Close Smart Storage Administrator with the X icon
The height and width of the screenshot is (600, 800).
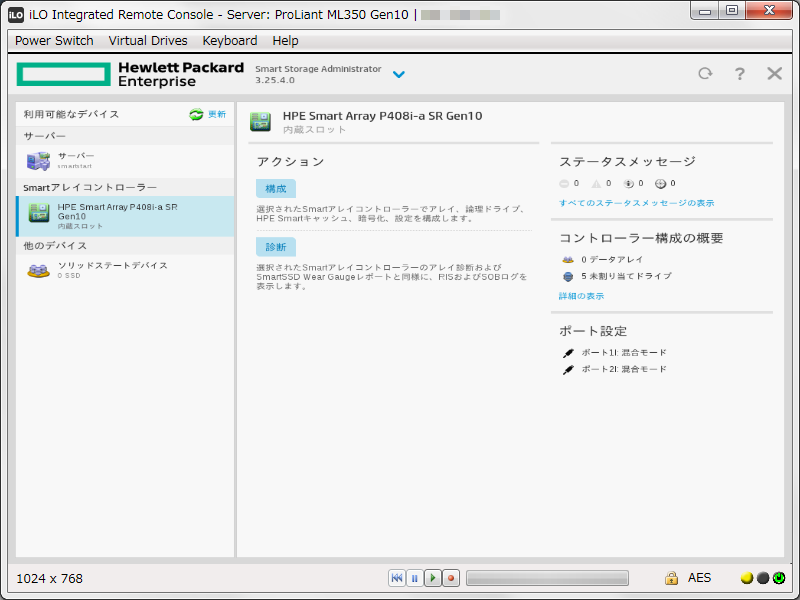pyautogui.click(x=774, y=73)
